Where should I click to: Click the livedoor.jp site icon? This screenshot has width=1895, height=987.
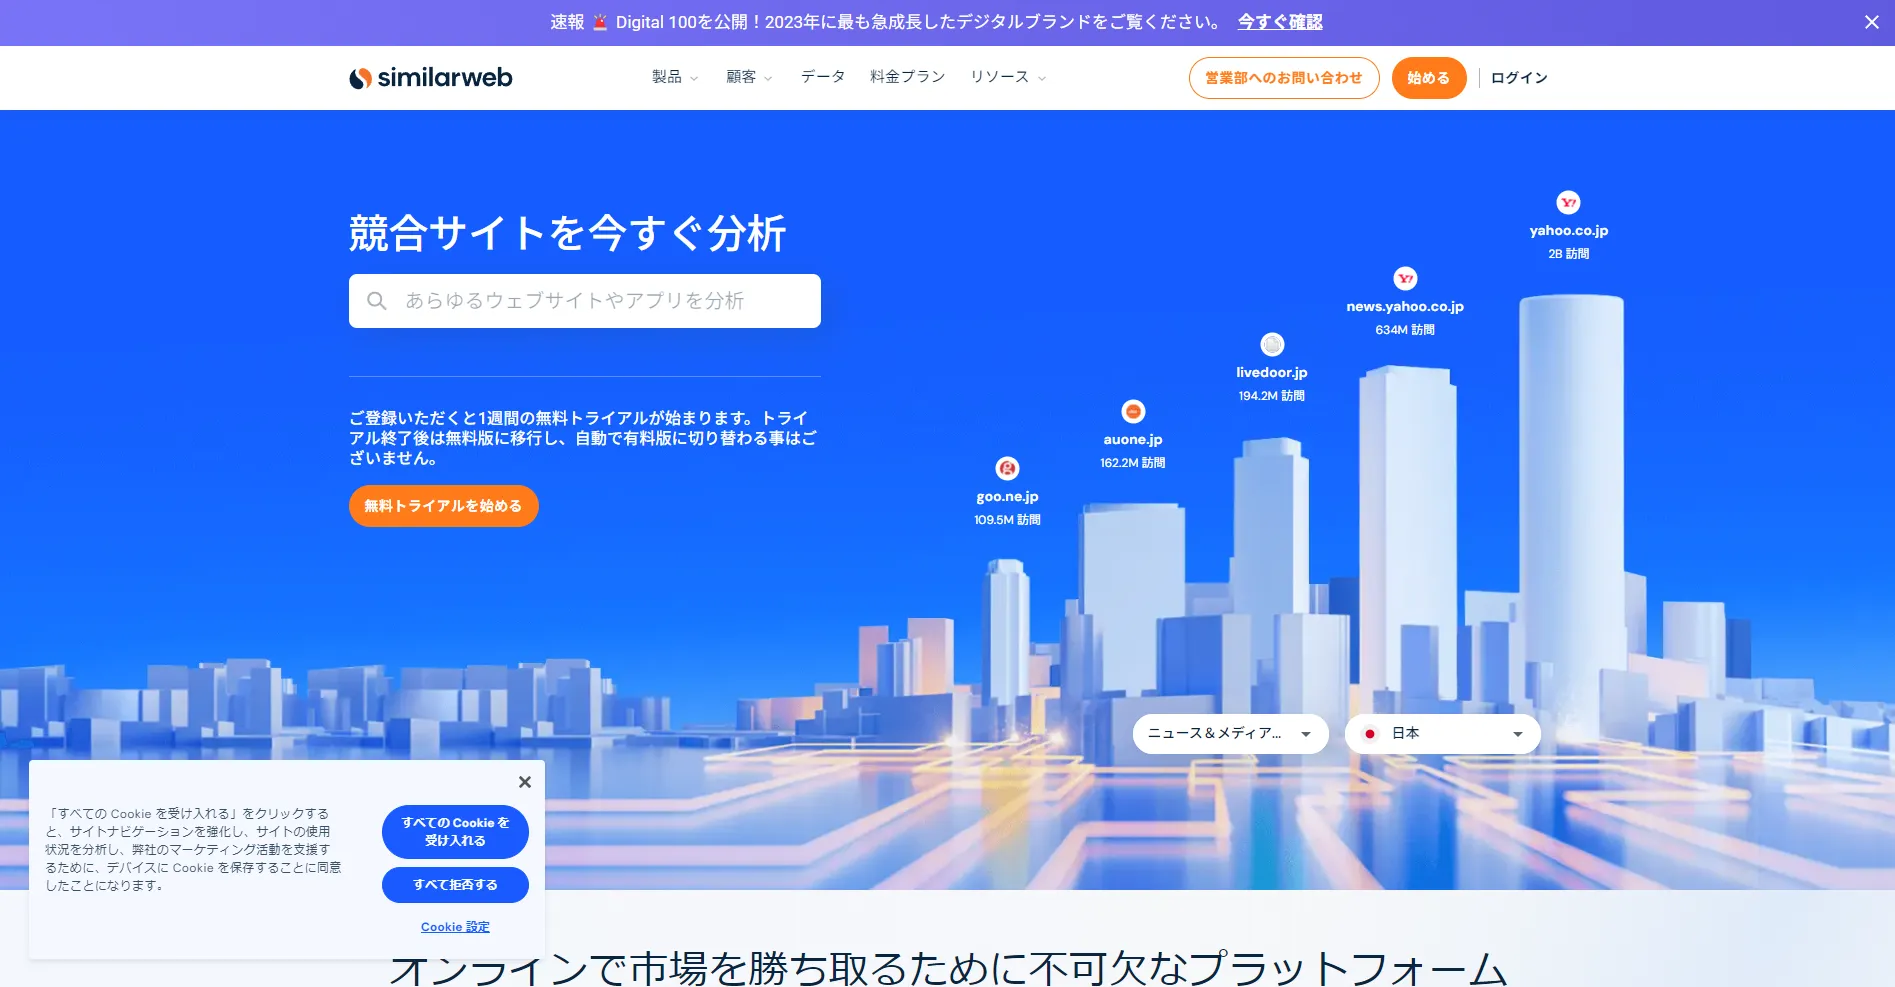(x=1272, y=345)
